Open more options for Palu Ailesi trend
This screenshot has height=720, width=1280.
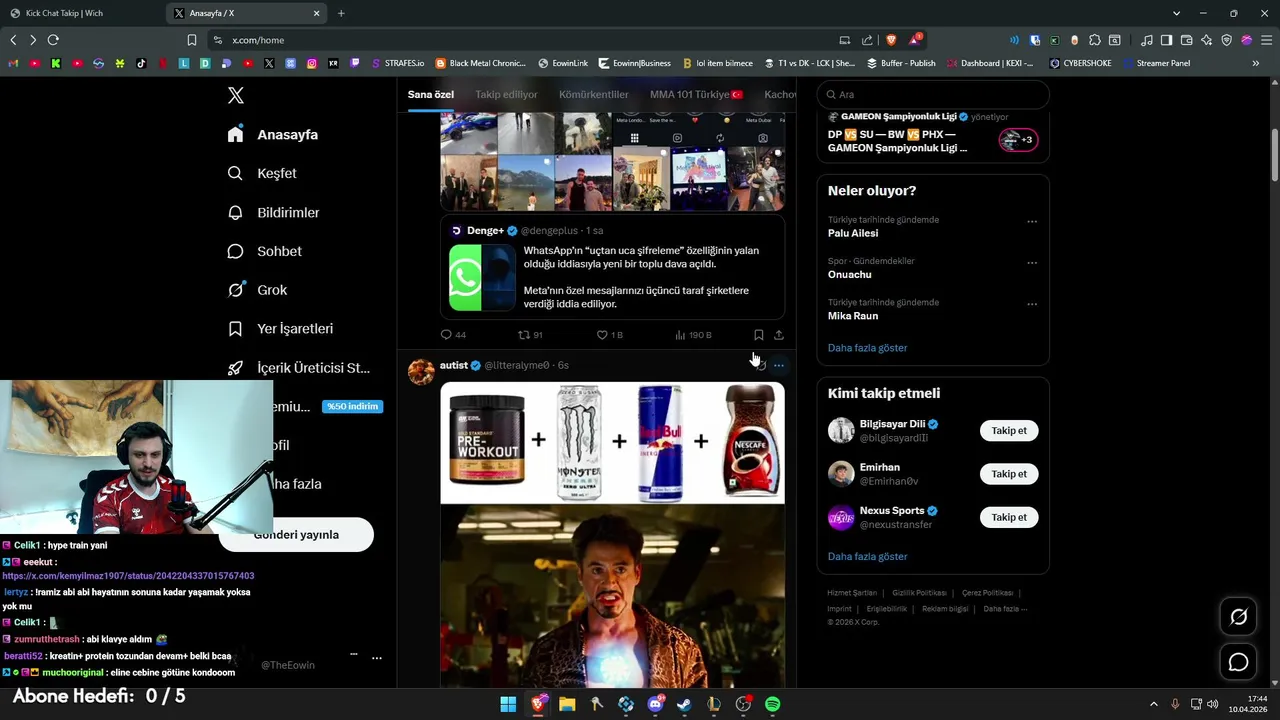[x=1032, y=221]
